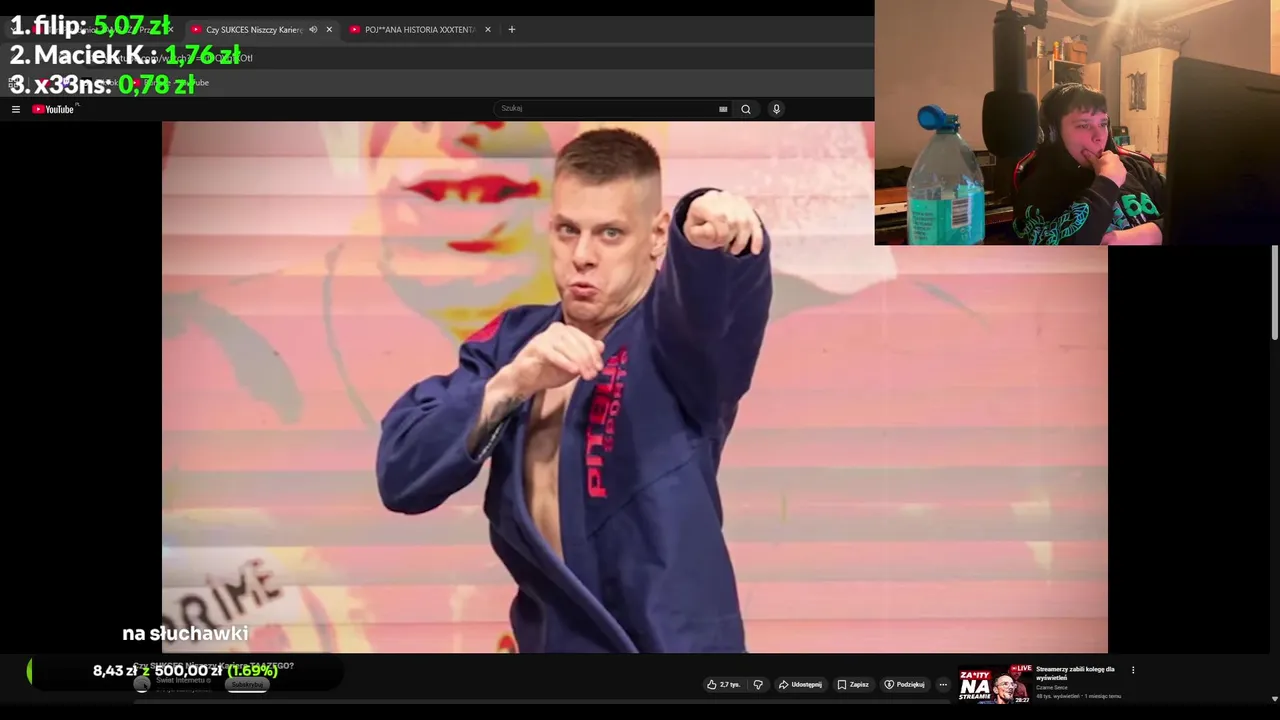Dislike the video
Image resolution: width=1280 pixels, height=720 pixels.
(x=758, y=685)
